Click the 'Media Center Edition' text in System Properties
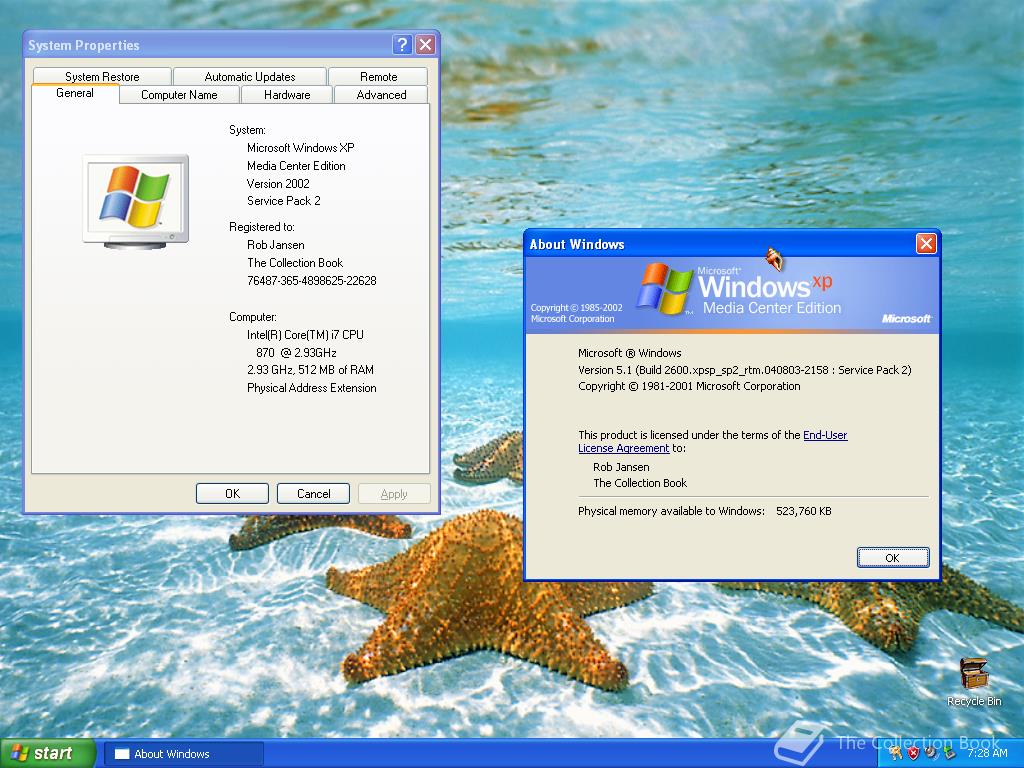The image size is (1024, 768). (x=296, y=166)
